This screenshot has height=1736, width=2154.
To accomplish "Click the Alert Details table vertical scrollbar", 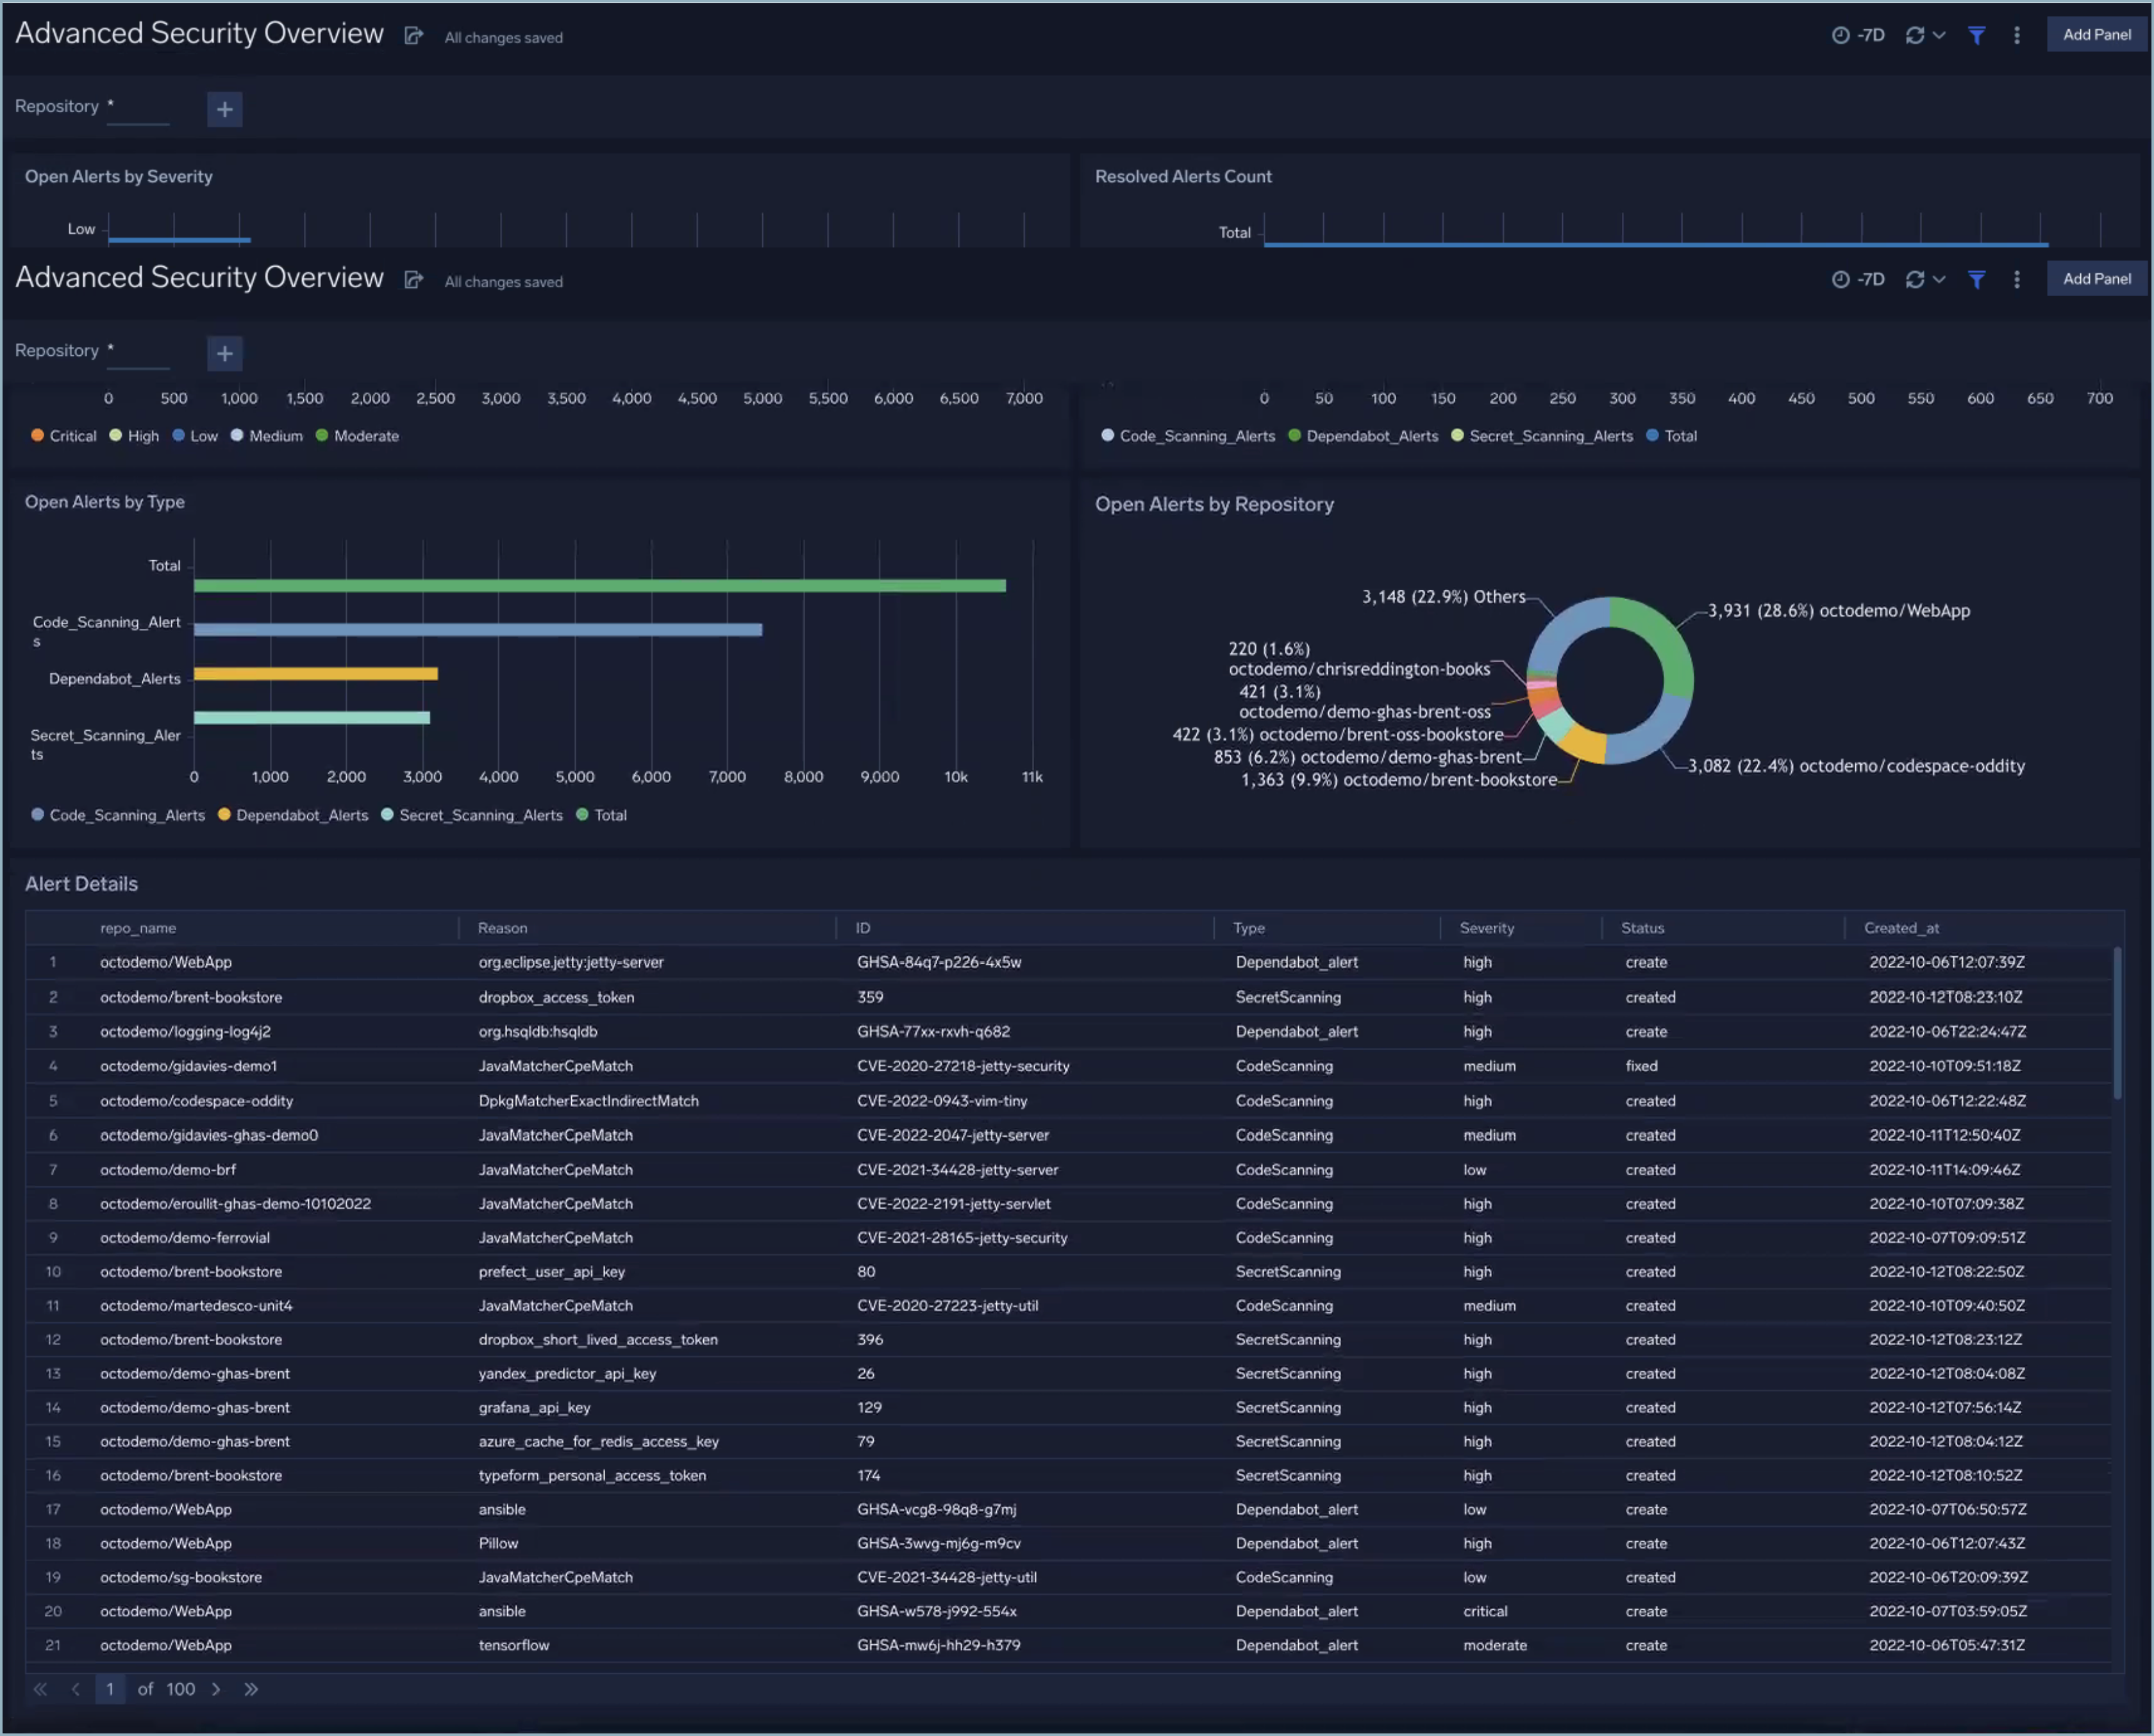I will (2117, 1023).
